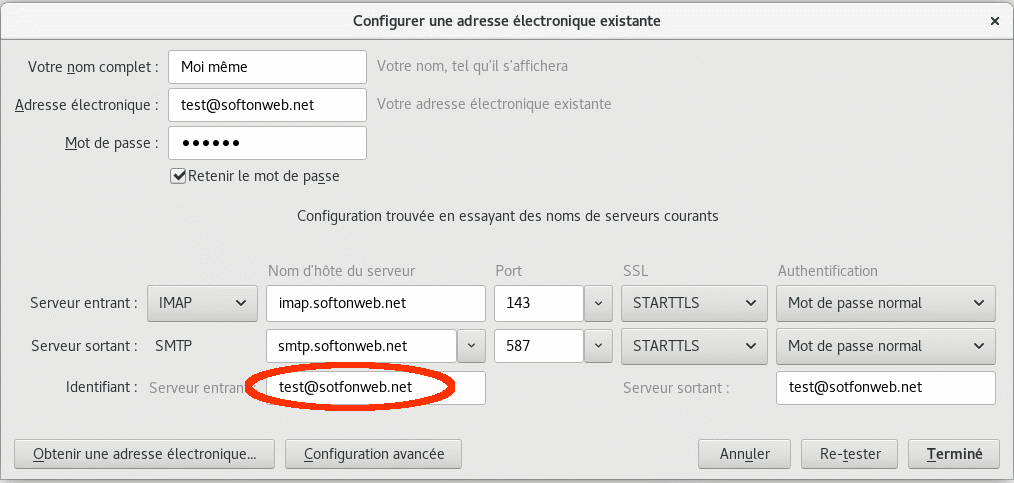Toggle the "Retenir le mot de passe" checkbox
The image size is (1014, 483).
pyautogui.click(x=179, y=176)
